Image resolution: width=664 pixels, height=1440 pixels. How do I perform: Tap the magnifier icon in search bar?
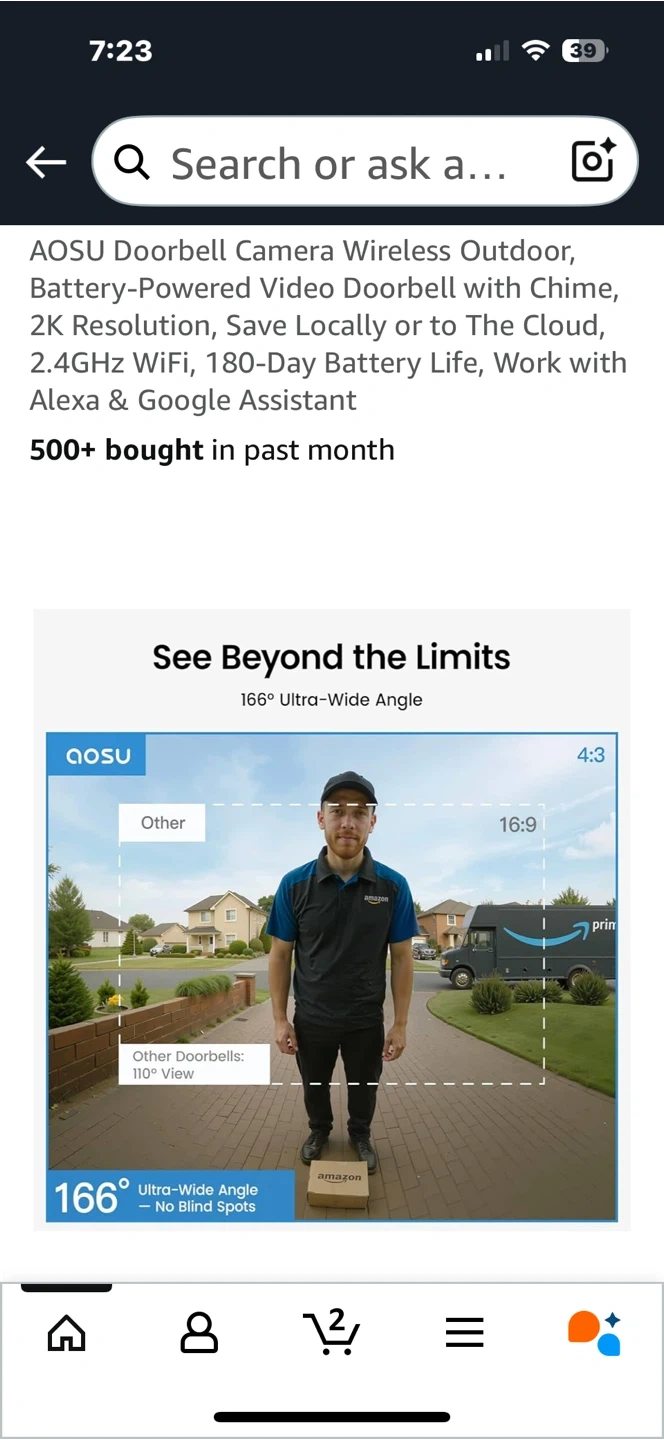[132, 162]
